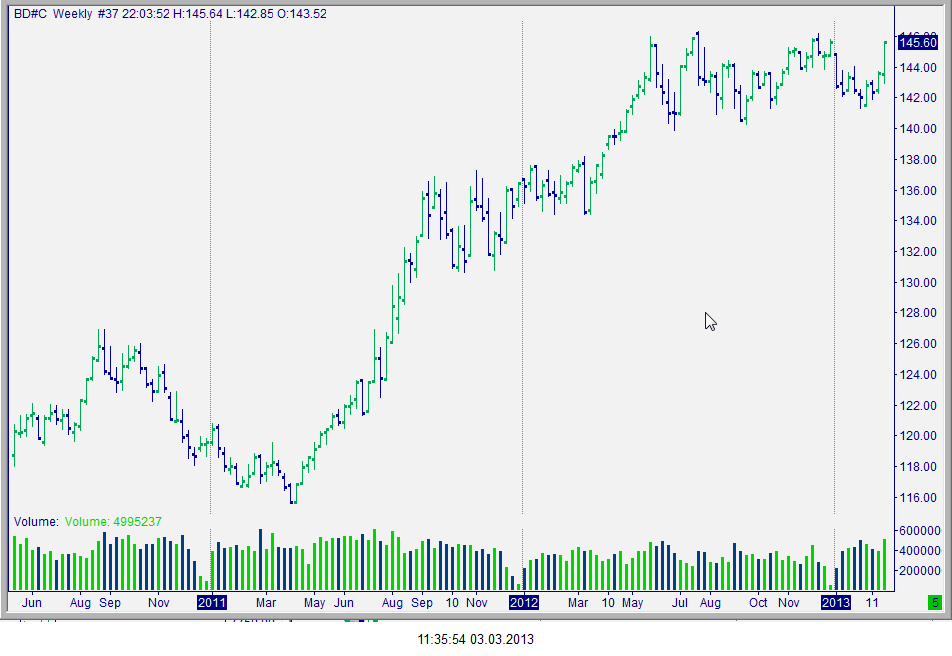Screen dimensions: 952x656
Task: Click the Jul label on time axis
Action: 679,603
